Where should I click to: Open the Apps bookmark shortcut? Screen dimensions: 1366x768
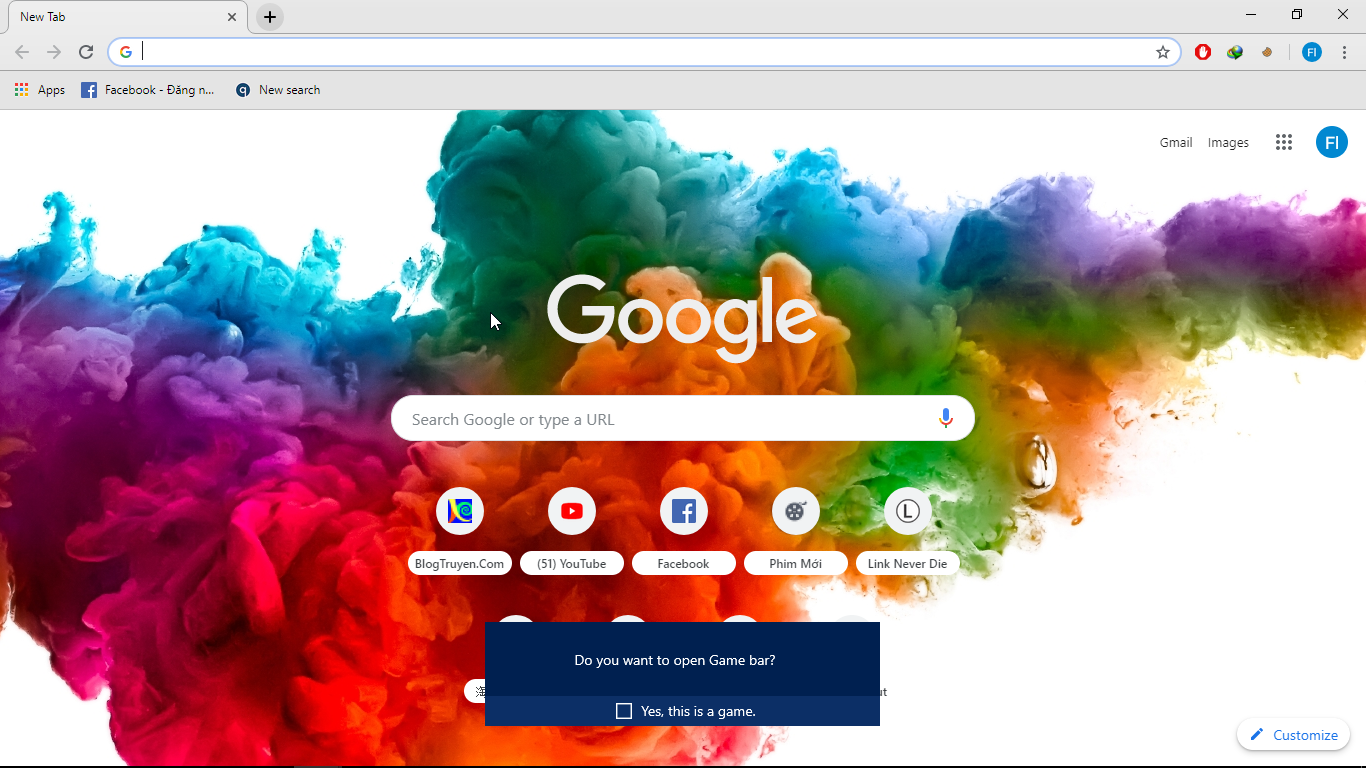pyautogui.click(x=40, y=90)
